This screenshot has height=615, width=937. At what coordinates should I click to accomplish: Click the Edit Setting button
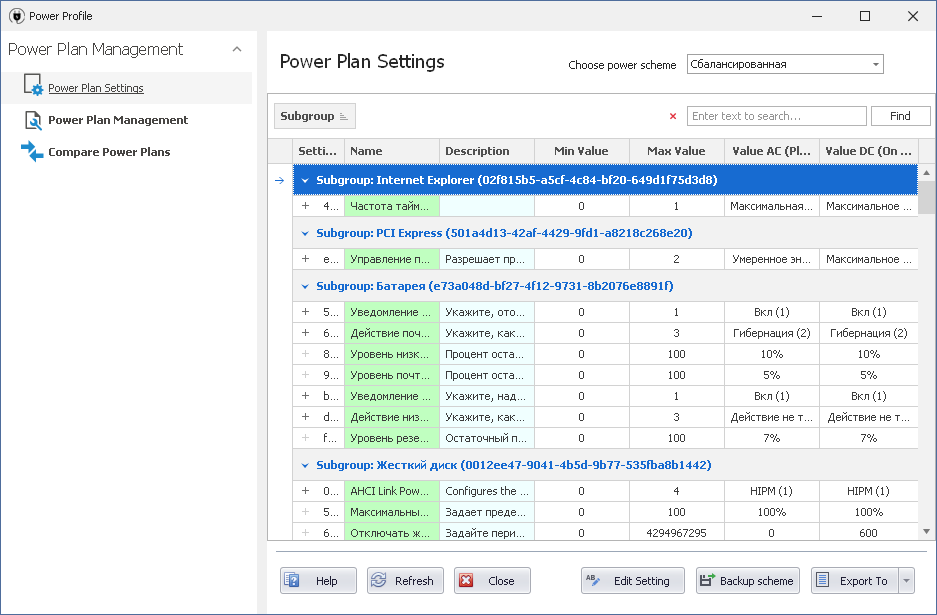pyautogui.click(x=632, y=581)
